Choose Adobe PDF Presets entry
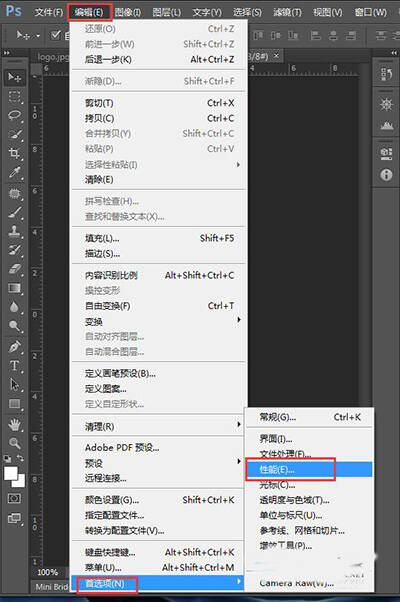The height and width of the screenshot is (602, 400). (158, 448)
